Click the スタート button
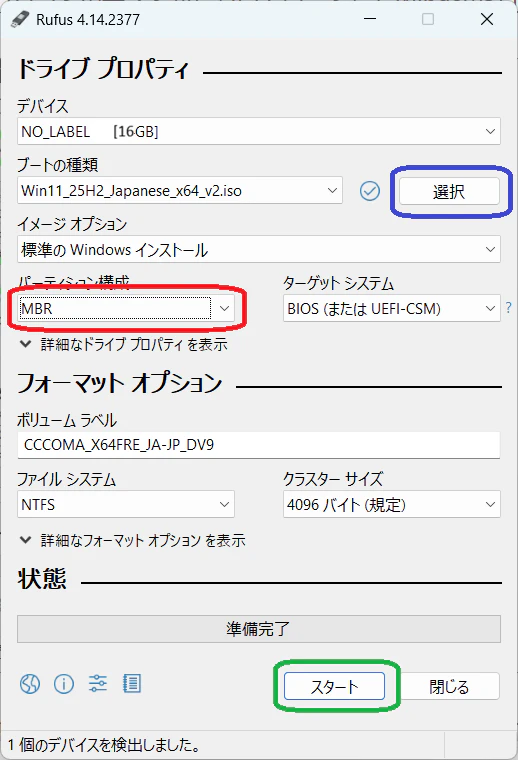This screenshot has height=760, width=518. (334, 686)
